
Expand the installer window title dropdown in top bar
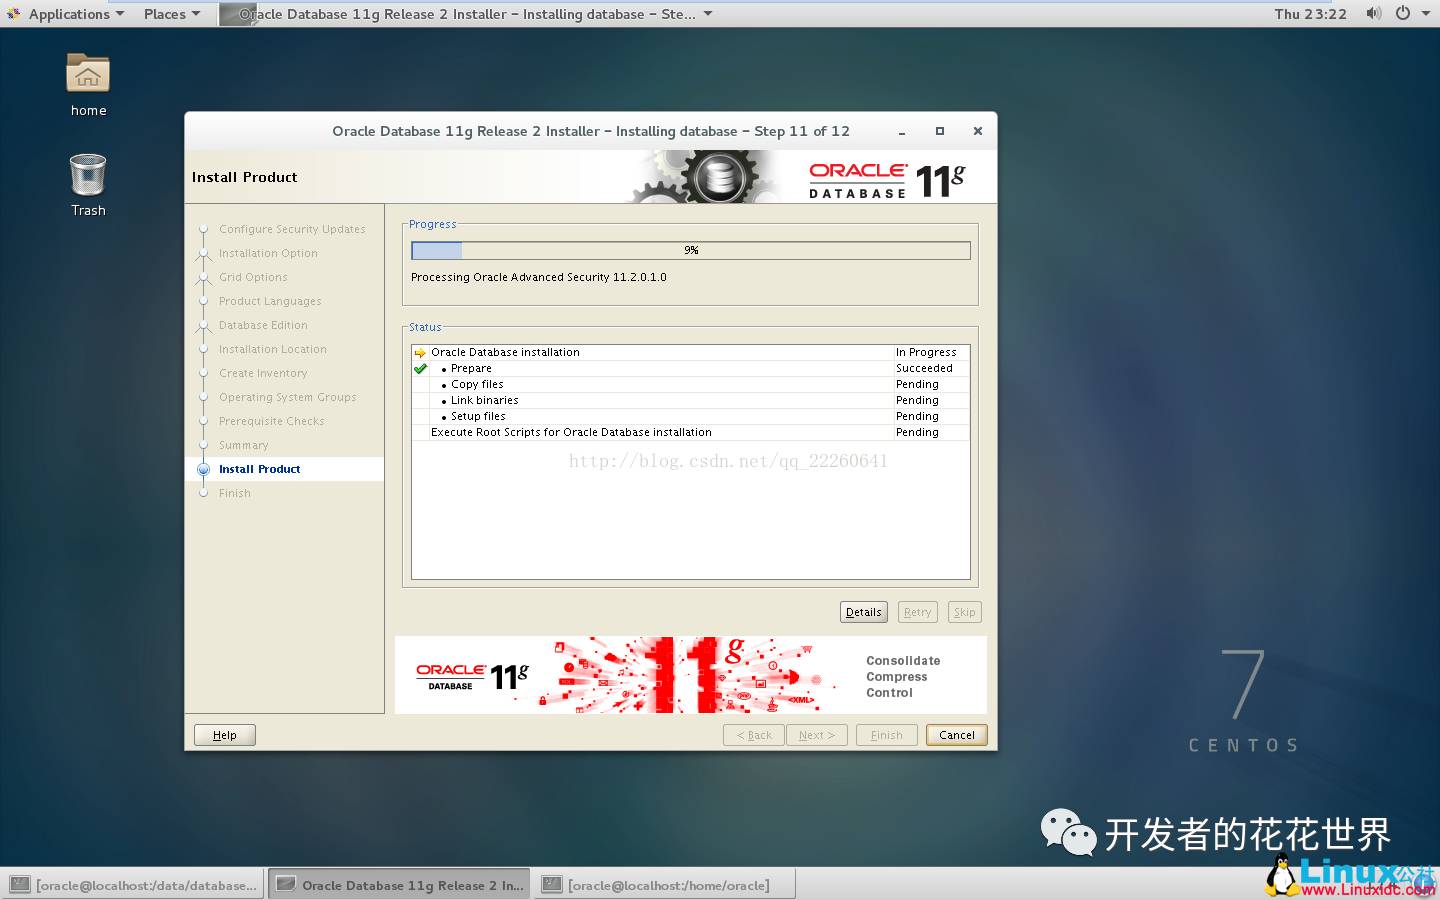[x=708, y=14]
